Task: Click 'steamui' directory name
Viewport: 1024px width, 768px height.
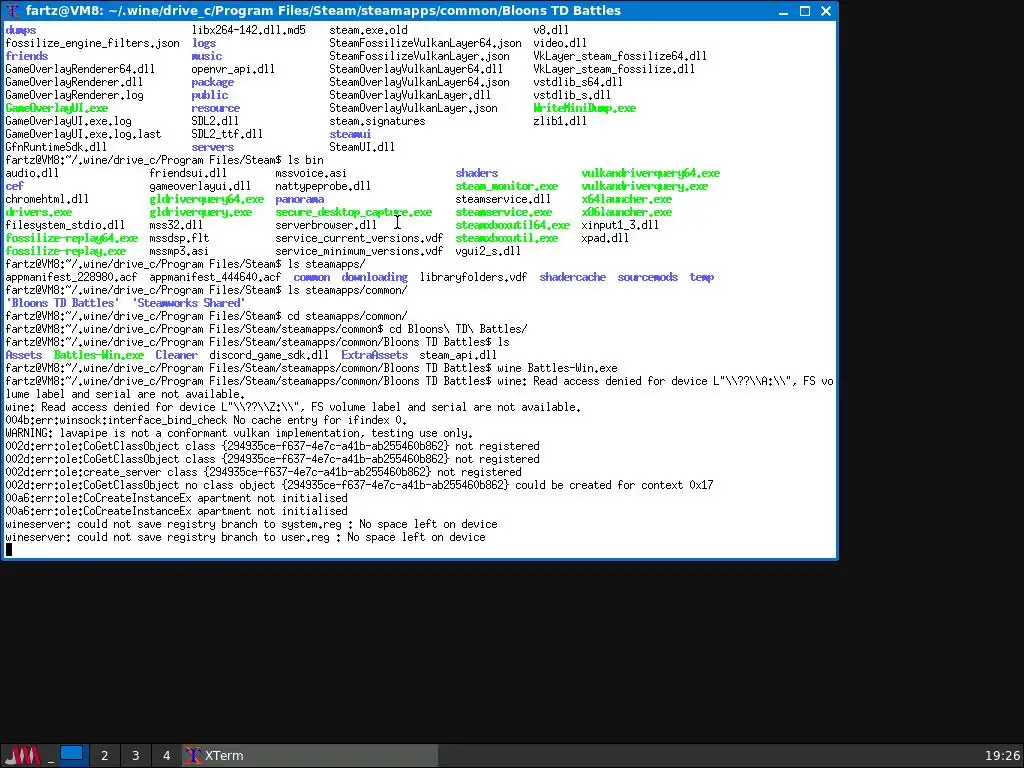Action: coord(350,135)
